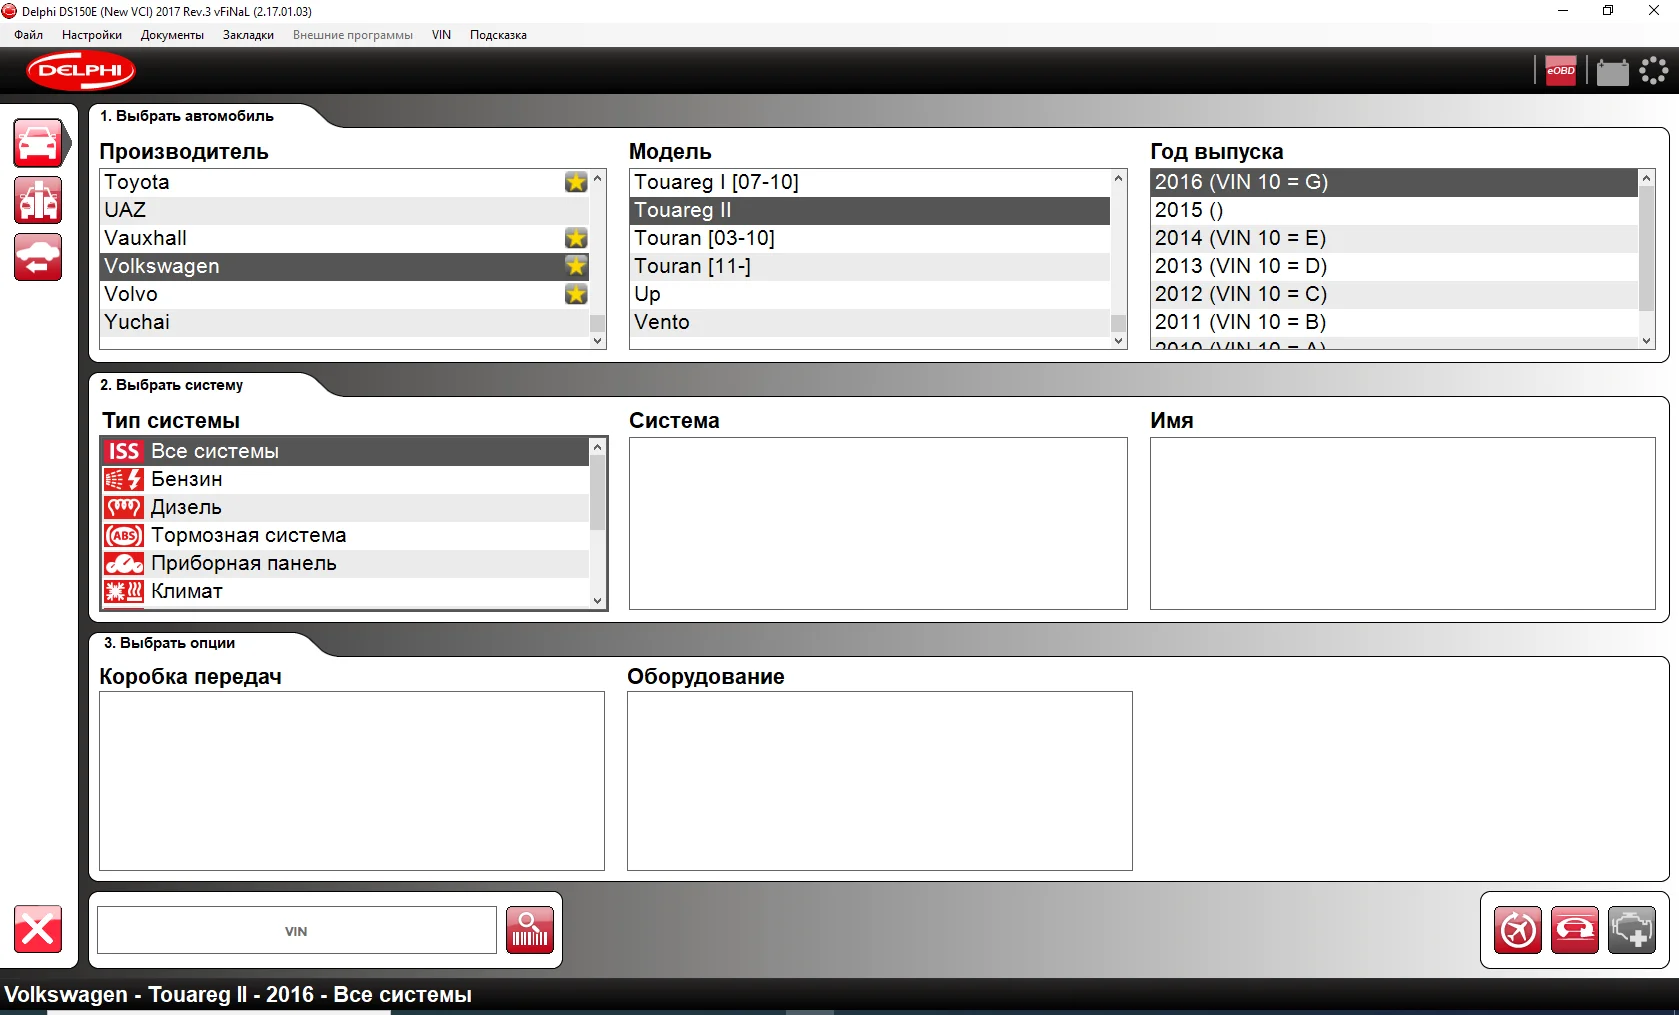Select the car selection icon in sidebar
The width and height of the screenshot is (1679, 1015).
click(x=38, y=144)
